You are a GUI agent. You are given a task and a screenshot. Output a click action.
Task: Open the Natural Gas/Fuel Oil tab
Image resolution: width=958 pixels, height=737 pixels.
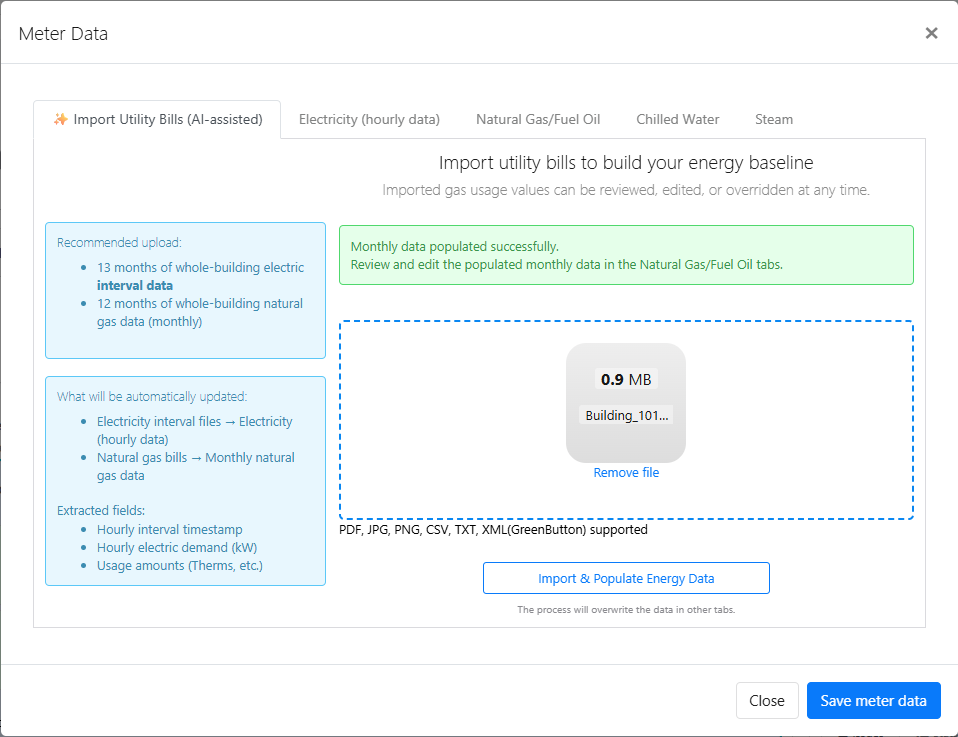[x=538, y=119]
